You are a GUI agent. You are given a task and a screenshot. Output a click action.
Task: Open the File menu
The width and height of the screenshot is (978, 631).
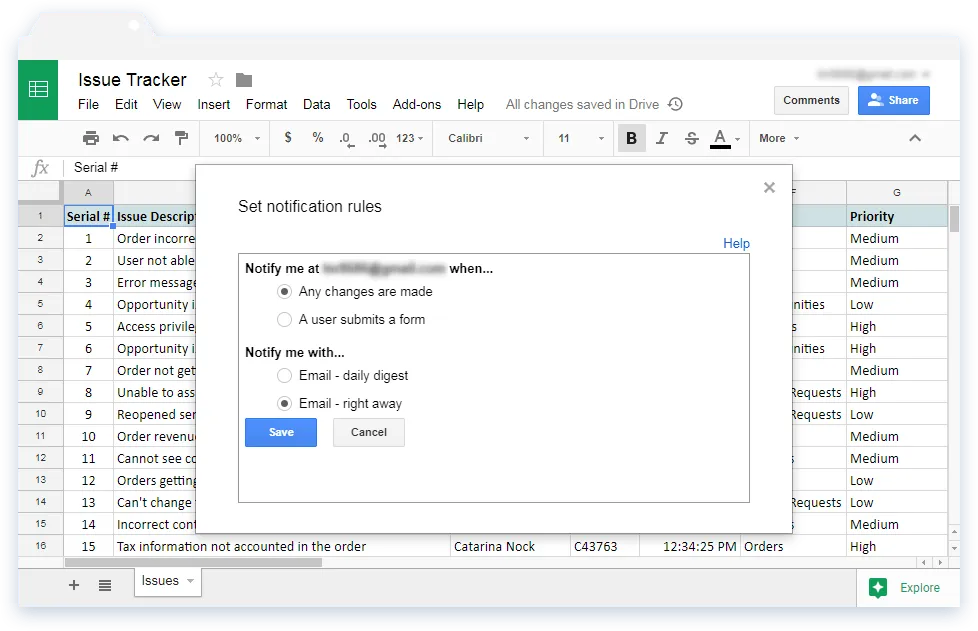pyautogui.click(x=88, y=104)
